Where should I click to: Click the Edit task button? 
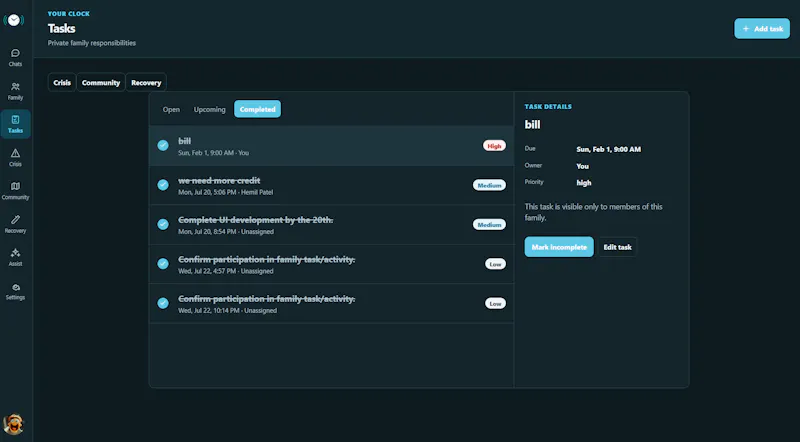tap(617, 247)
